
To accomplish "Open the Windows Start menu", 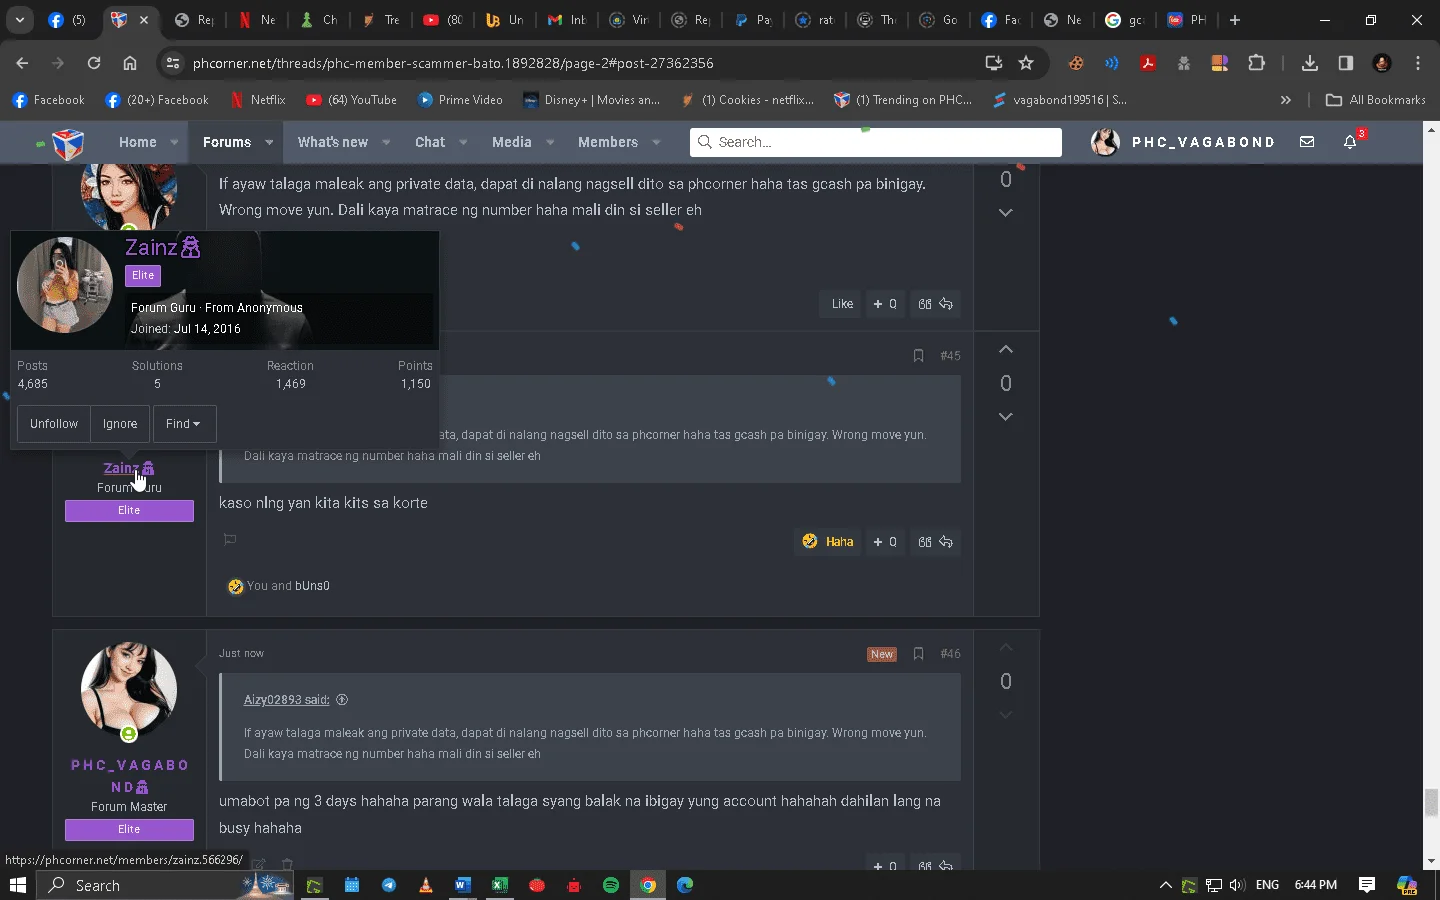I will 17,885.
